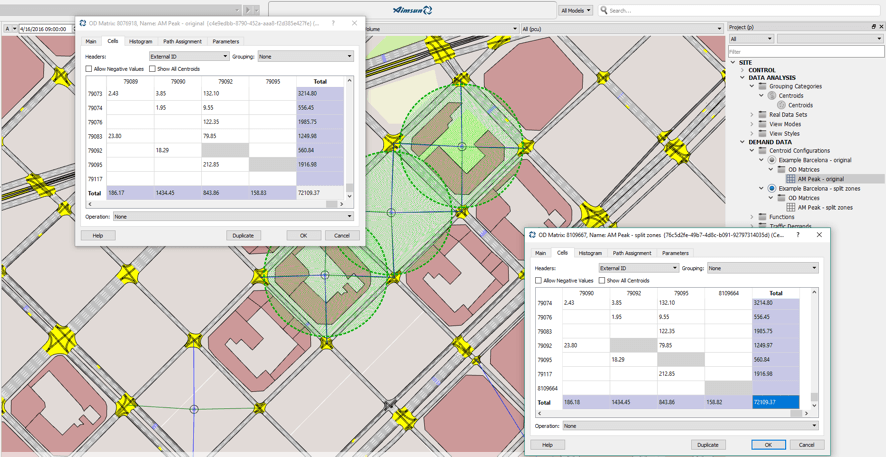This screenshot has height=457, width=886.
Task: Enable Show All Centroids in original matrix dialog
Action: click(153, 68)
